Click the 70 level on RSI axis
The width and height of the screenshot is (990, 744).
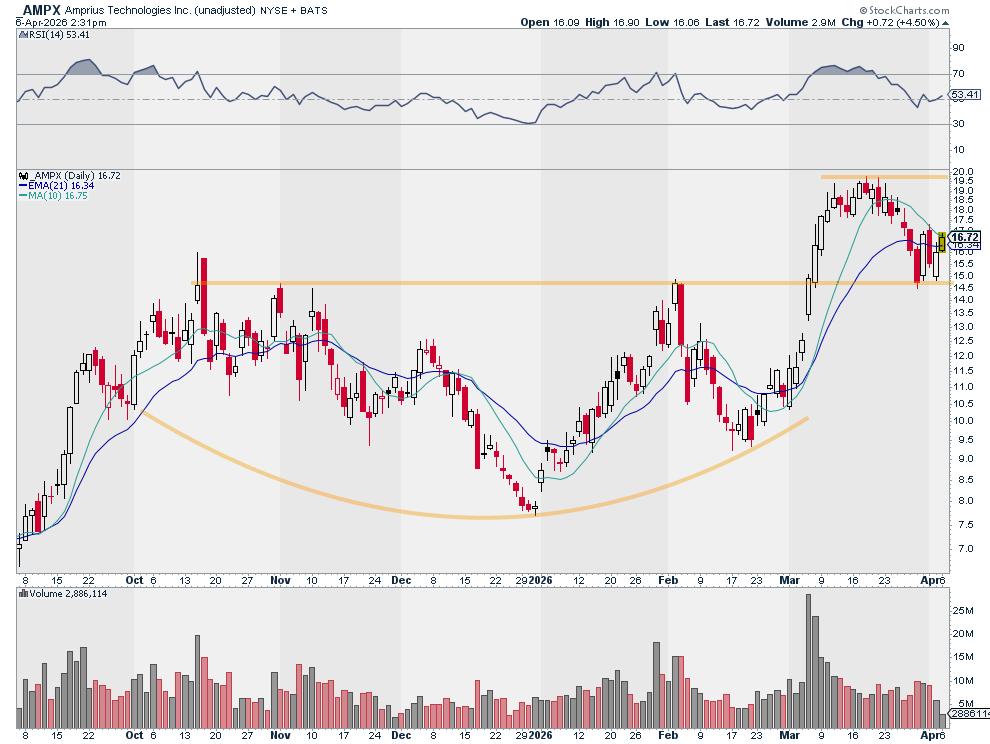pos(958,74)
